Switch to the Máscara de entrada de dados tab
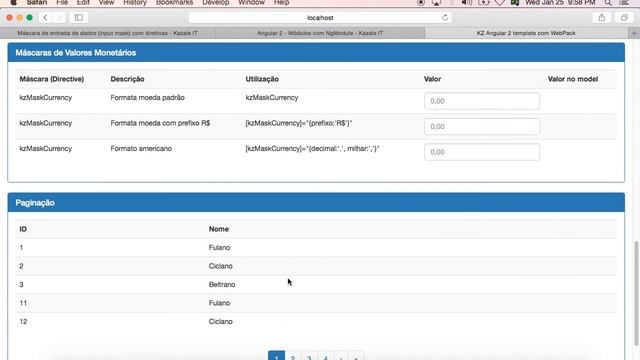Viewport: 640px width, 360px height. pos(108,33)
